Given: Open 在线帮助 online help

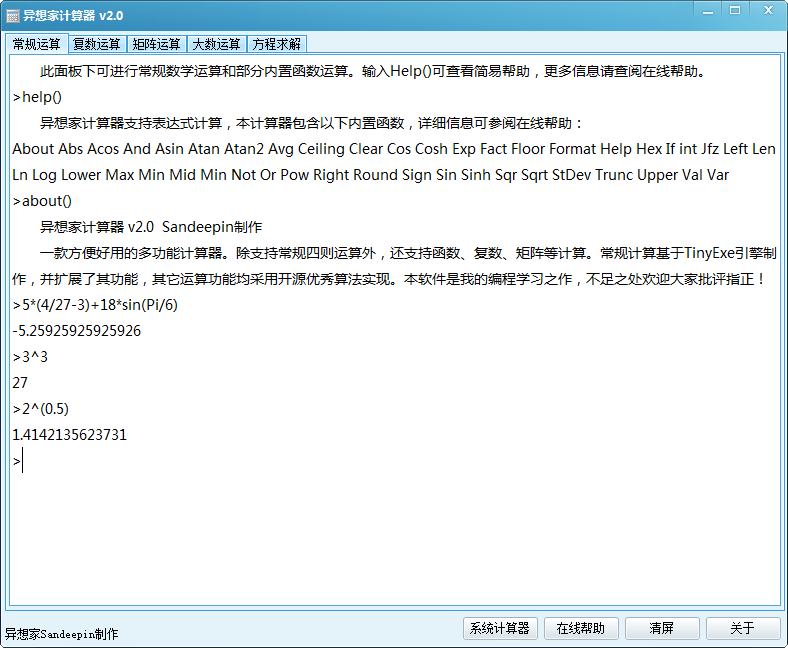Looking at the screenshot, I should (x=581, y=628).
